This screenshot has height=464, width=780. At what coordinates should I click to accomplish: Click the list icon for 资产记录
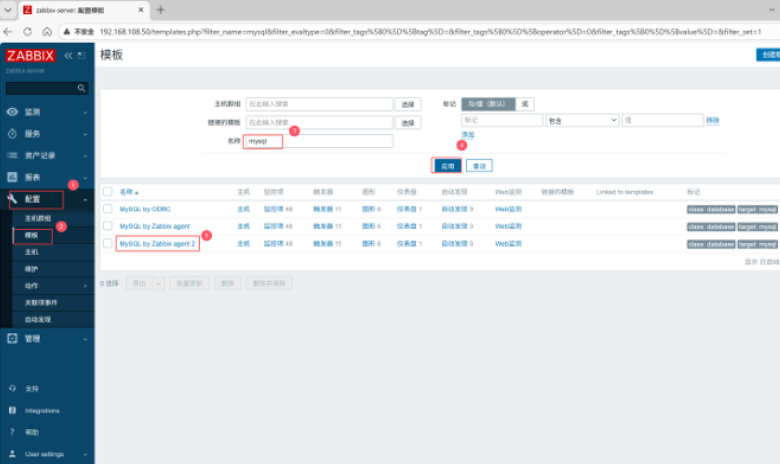(x=12, y=156)
